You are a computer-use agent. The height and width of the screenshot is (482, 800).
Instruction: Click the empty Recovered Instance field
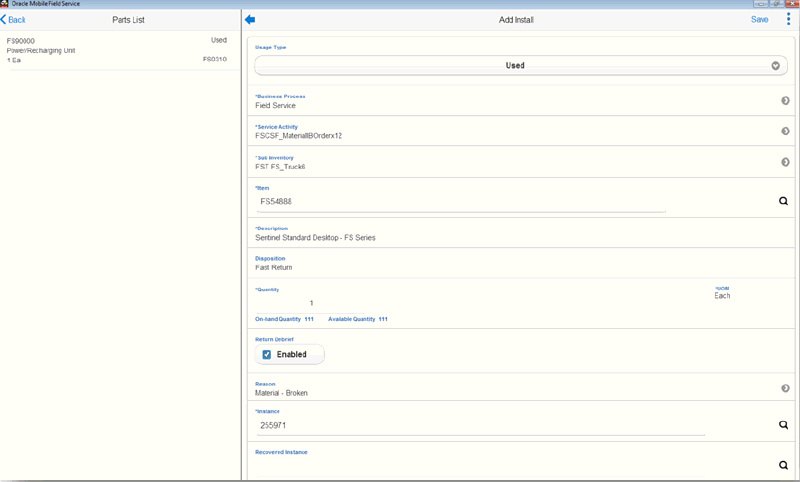[481, 466]
